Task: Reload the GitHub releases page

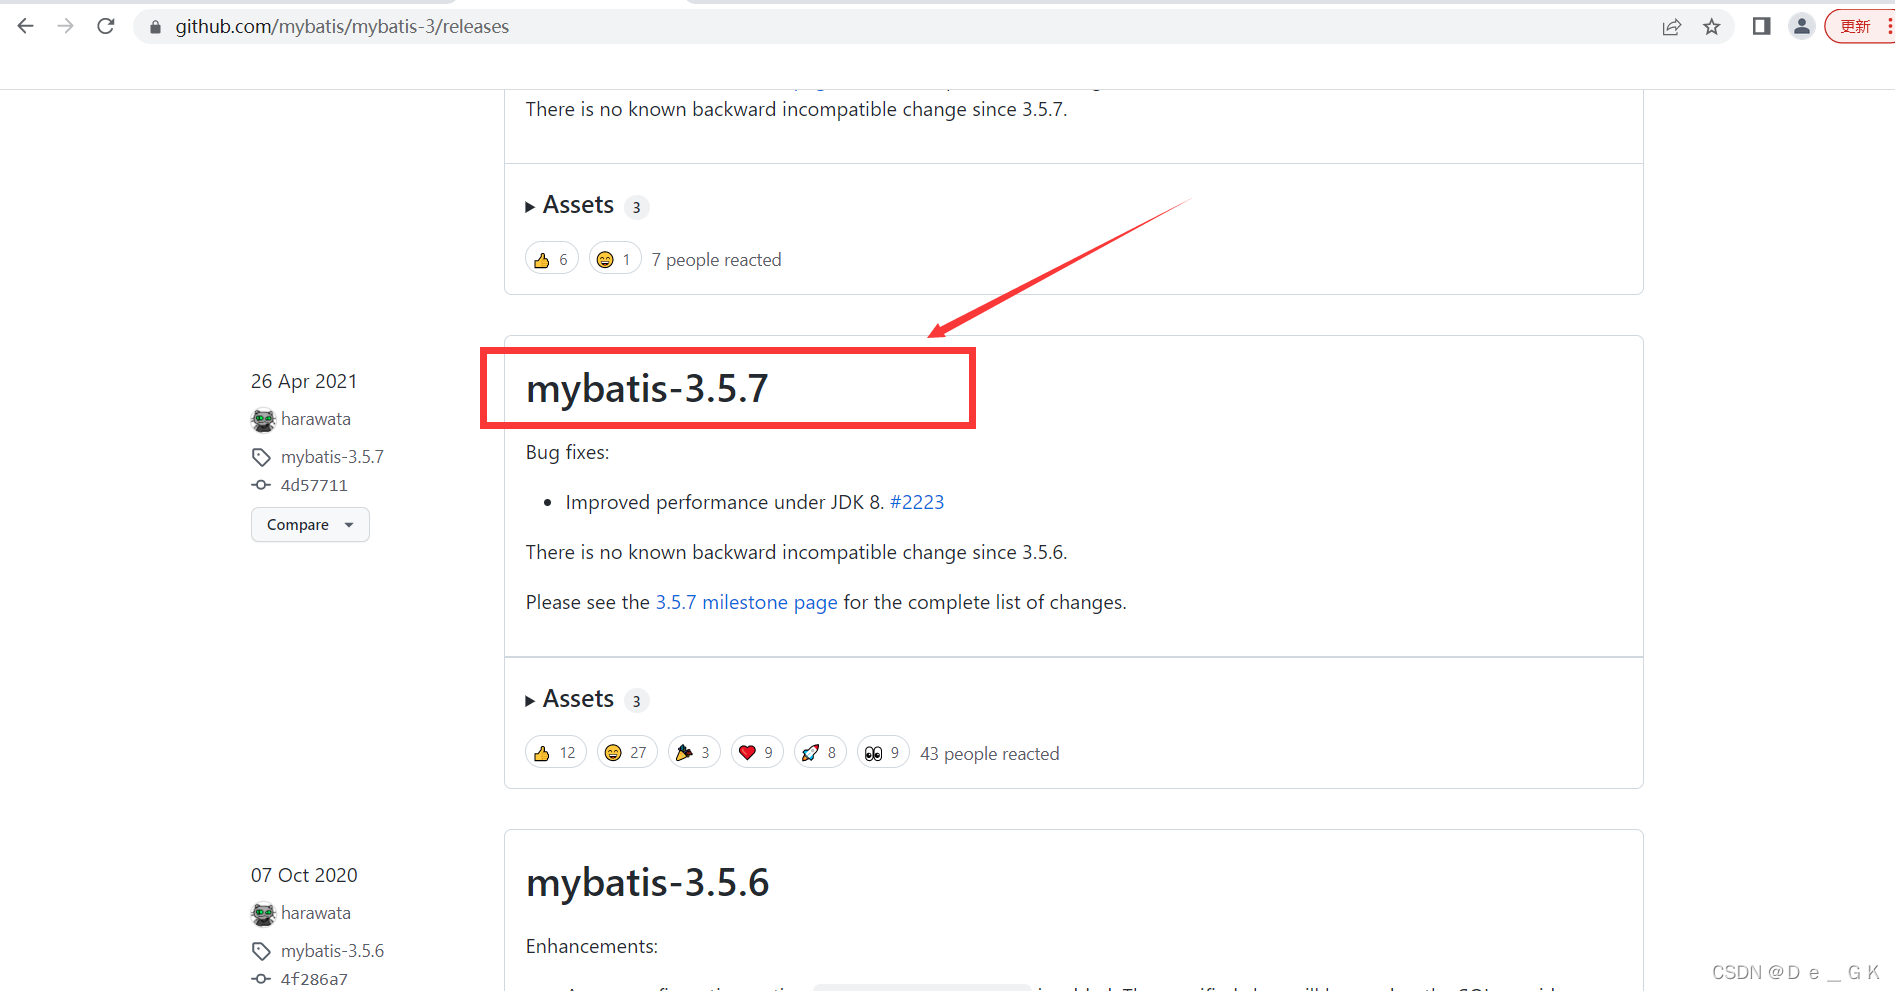Action: [106, 26]
